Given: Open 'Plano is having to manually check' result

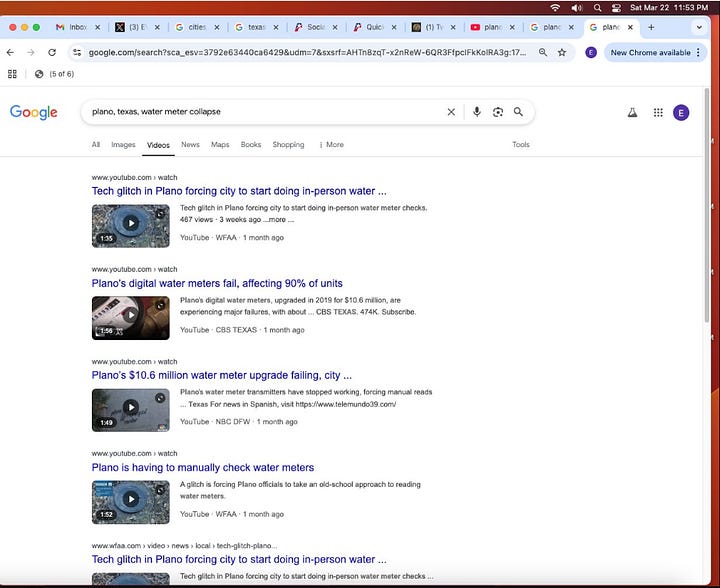Looking at the screenshot, I should pyautogui.click(x=202, y=467).
